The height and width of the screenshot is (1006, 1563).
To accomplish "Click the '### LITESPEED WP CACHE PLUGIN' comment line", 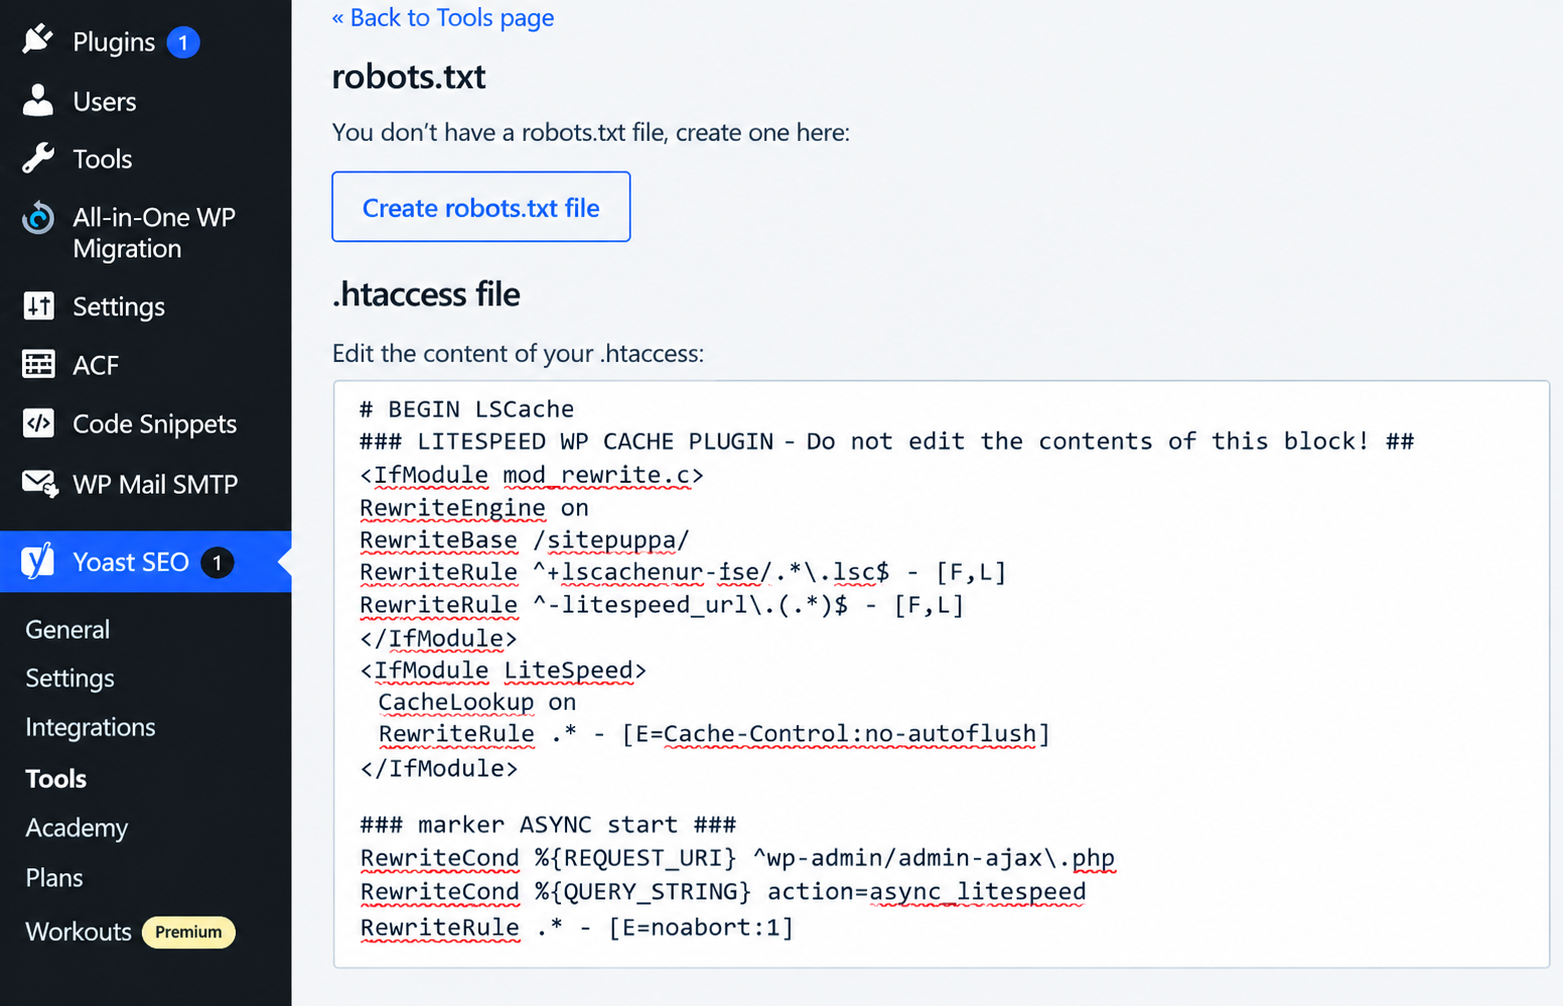I will point(887,441).
